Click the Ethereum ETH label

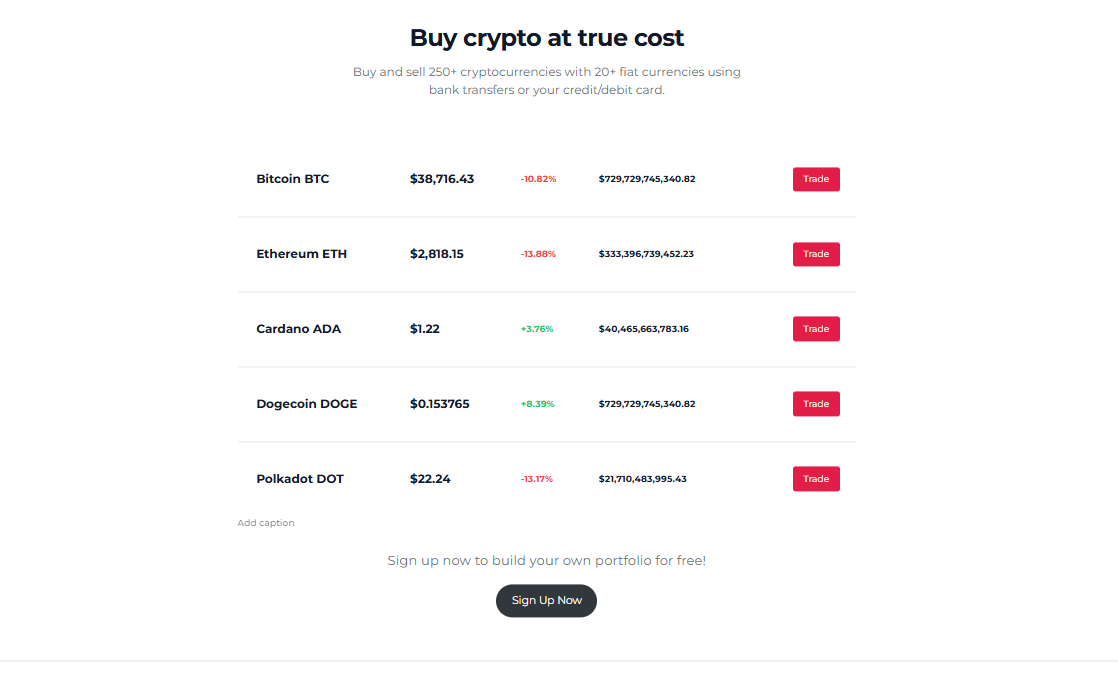coord(301,254)
